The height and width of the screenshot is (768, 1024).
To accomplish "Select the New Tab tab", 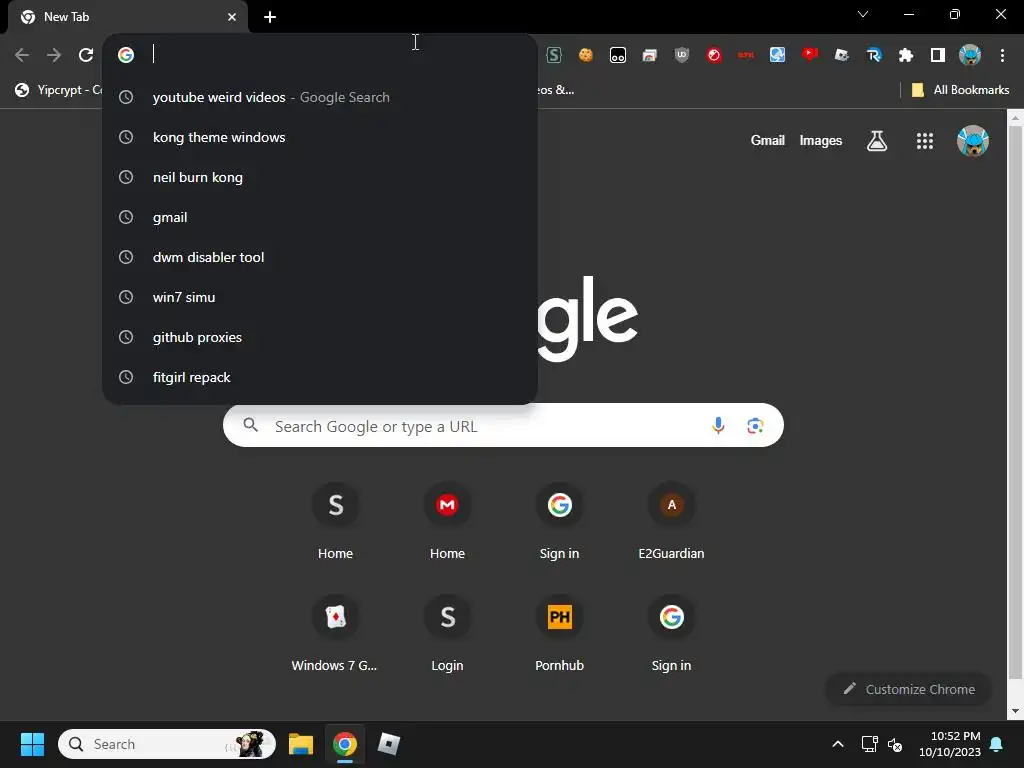I will pos(128,17).
